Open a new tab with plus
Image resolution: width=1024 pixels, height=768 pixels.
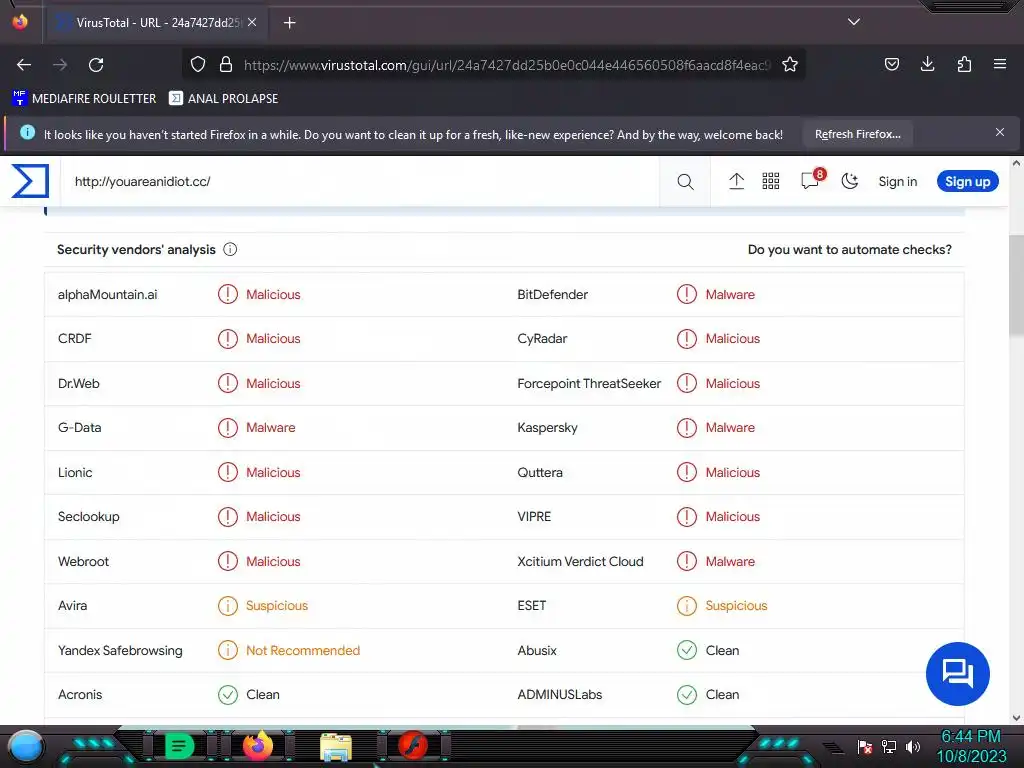pyautogui.click(x=290, y=23)
